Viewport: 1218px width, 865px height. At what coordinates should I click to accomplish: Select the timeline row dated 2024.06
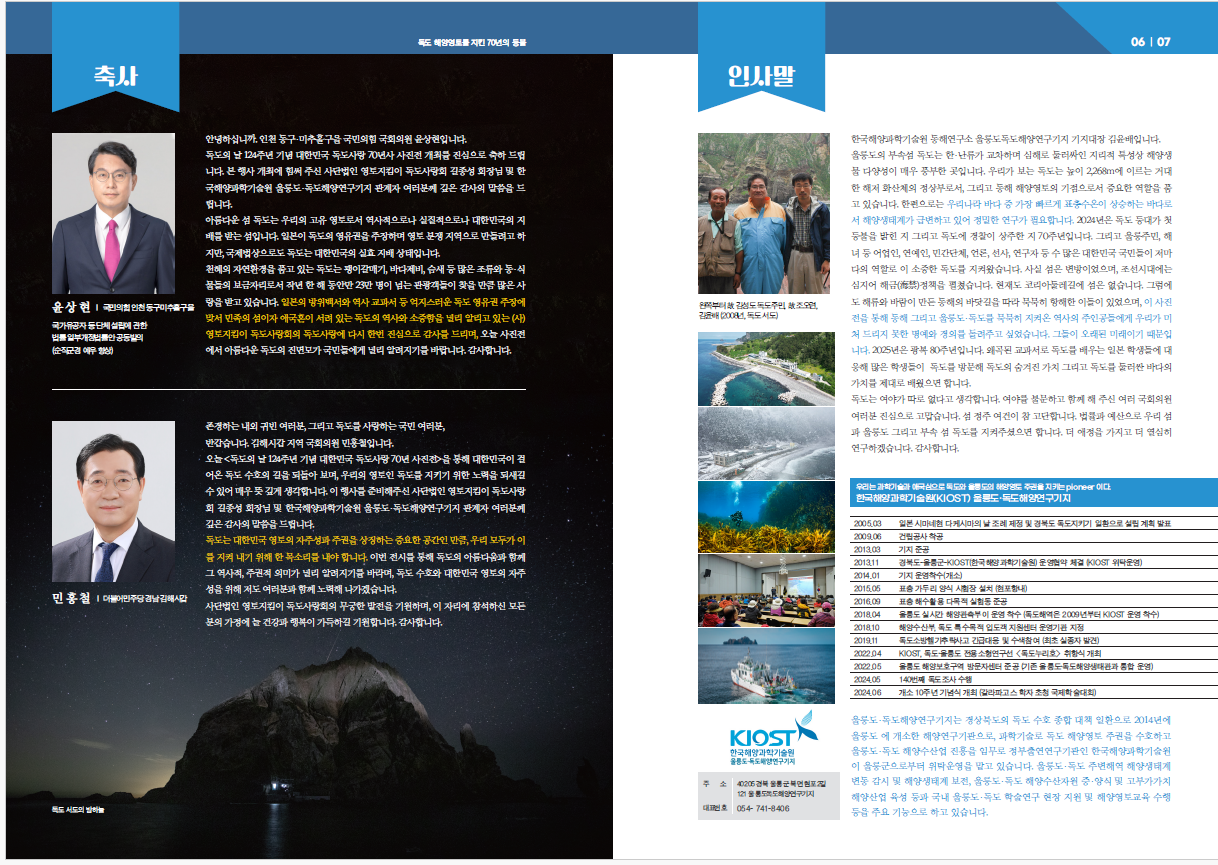click(x=1034, y=692)
